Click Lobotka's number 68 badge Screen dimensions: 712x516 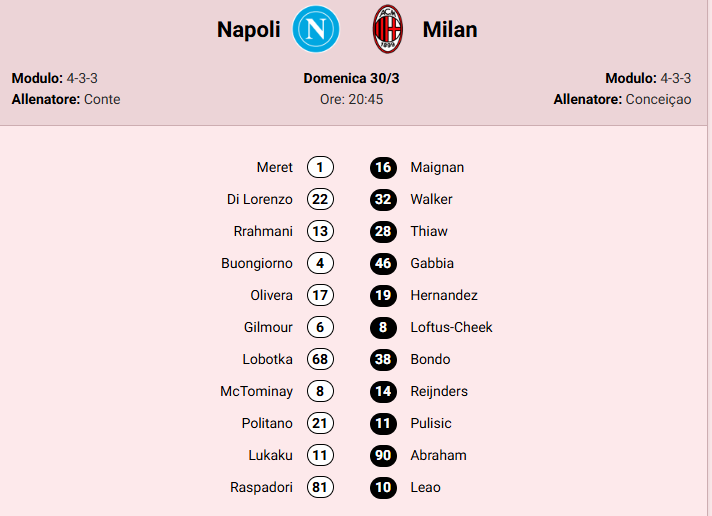320,359
